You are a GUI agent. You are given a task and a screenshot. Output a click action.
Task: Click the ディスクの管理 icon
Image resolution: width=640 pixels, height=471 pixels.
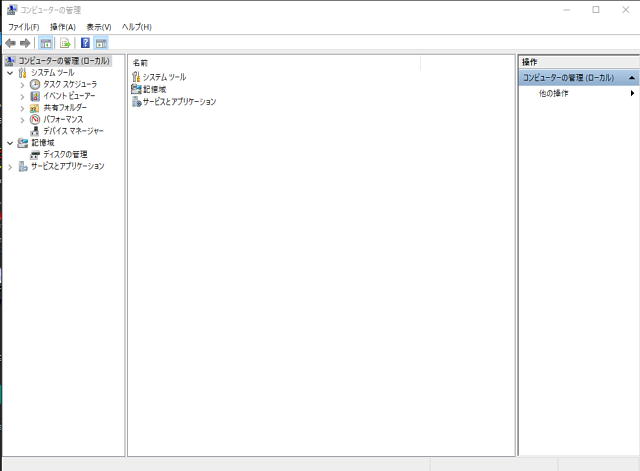tap(35, 155)
